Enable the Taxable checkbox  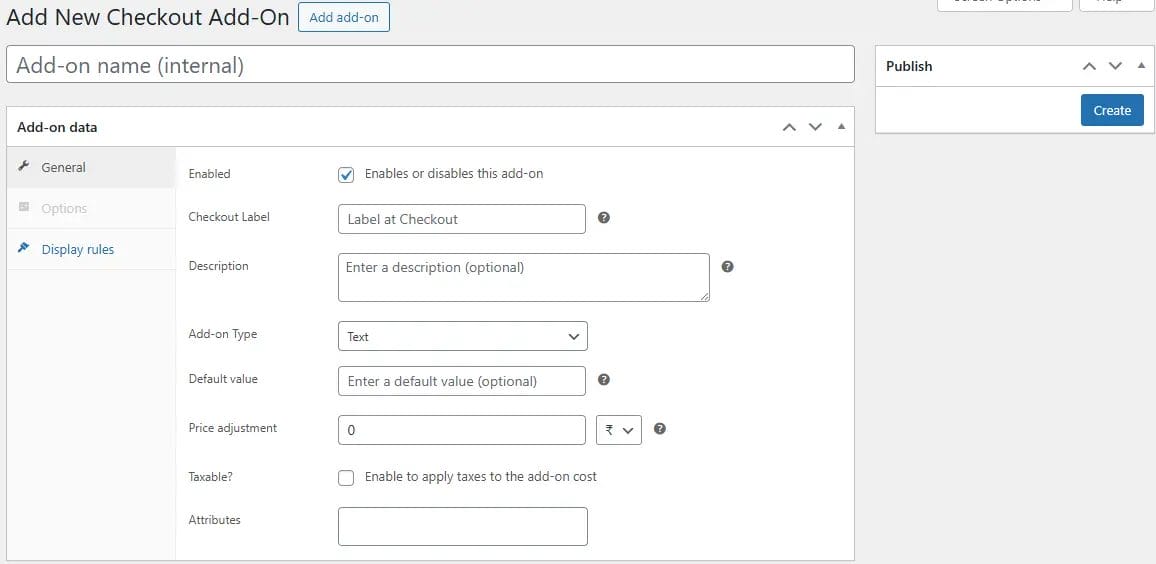pyautogui.click(x=346, y=478)
